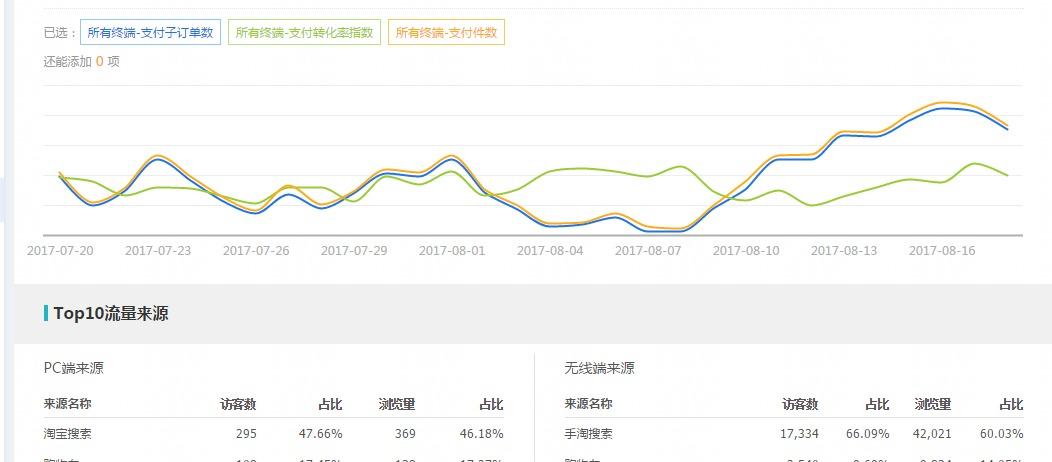Screen dimensions: 1052x462
Task: Select the 2017-08-04 date label on the chart axis
Action: 550,251
